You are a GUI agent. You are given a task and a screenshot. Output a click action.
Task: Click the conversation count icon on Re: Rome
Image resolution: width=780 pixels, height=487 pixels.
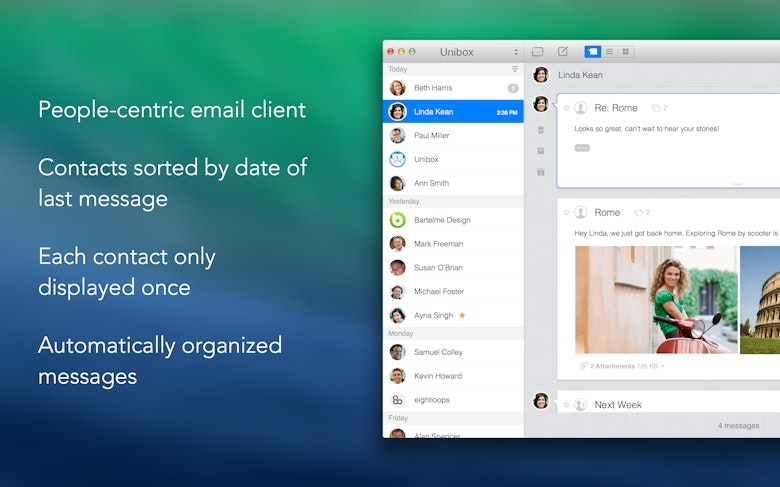pos(658,108)
